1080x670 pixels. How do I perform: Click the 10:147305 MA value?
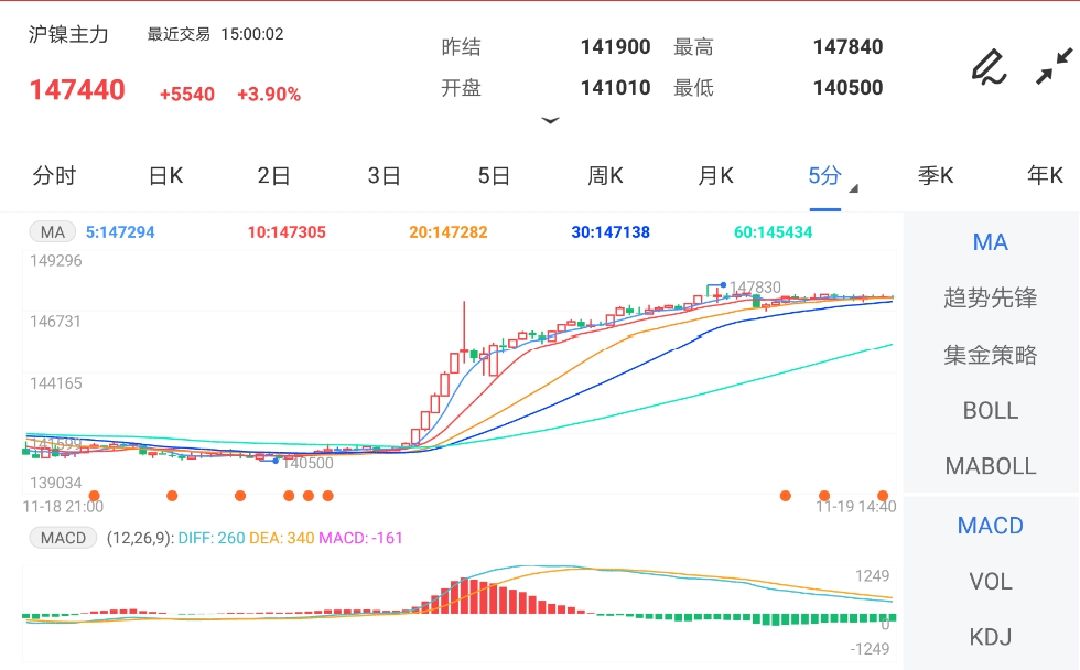click(x=287, y=233)
